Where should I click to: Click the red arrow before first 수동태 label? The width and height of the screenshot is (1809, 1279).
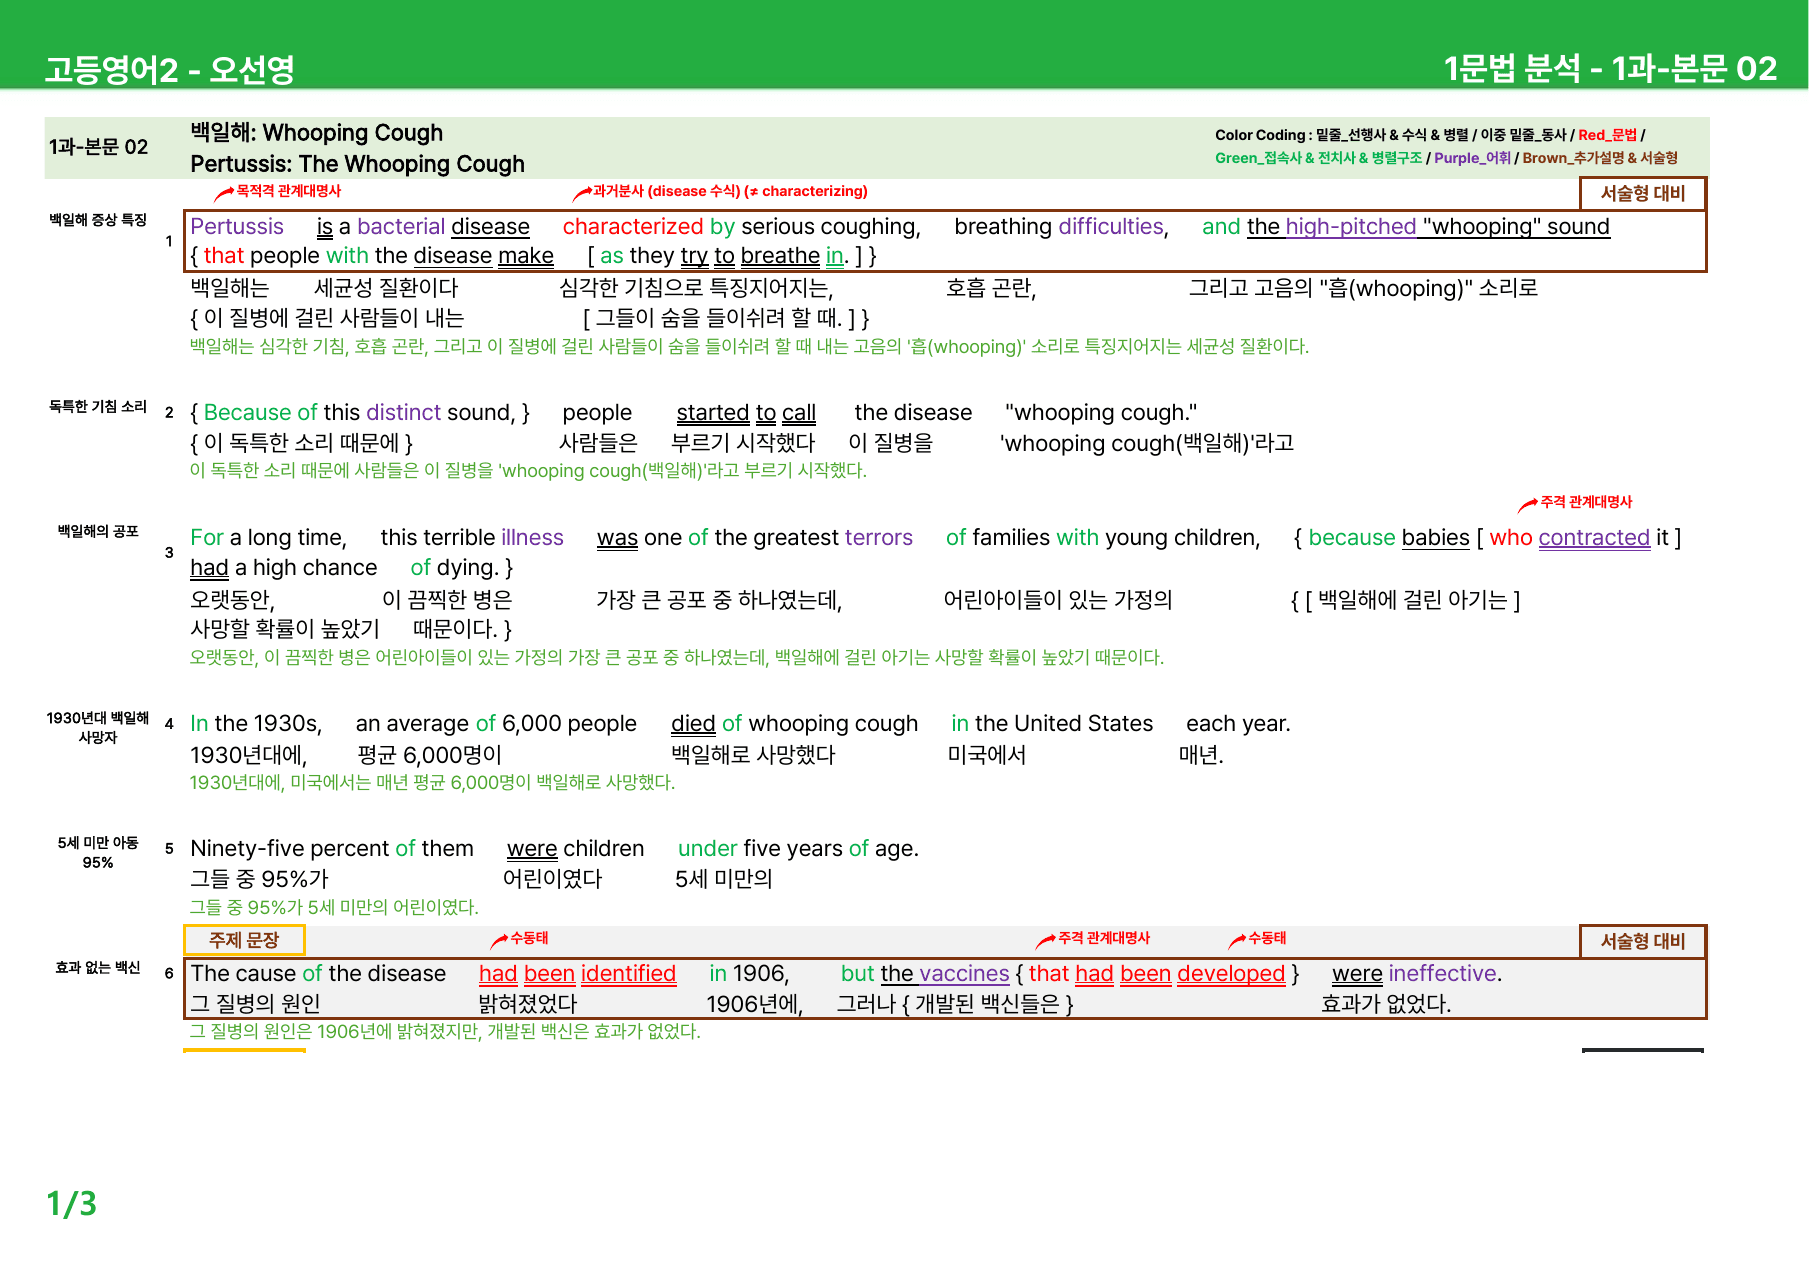(x=499, y=940)
